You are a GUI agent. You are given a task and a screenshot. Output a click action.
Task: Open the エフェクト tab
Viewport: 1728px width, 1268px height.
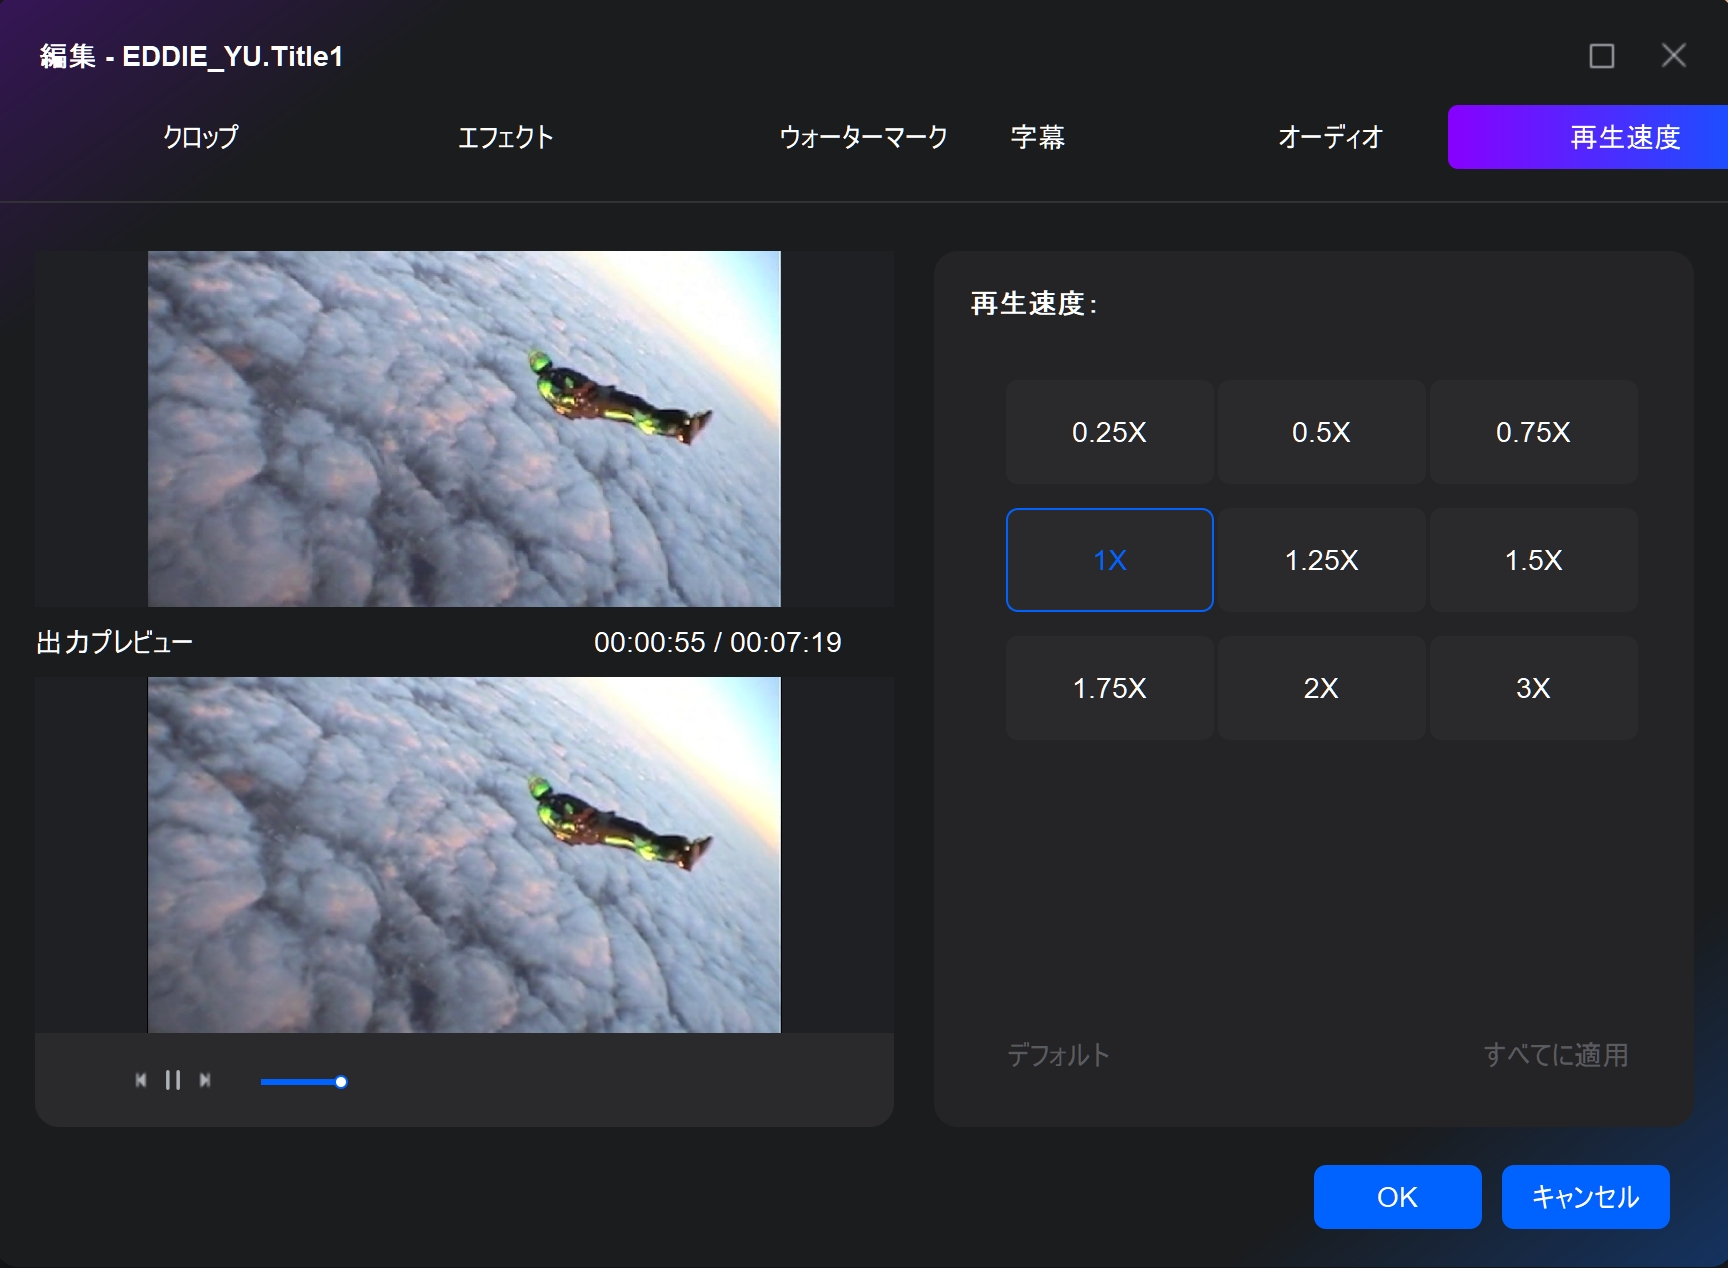coord(505,137)
